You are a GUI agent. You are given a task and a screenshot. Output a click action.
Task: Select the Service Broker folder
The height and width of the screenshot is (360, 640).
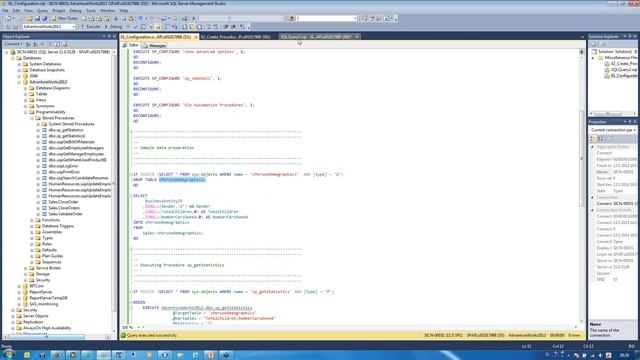48,268
